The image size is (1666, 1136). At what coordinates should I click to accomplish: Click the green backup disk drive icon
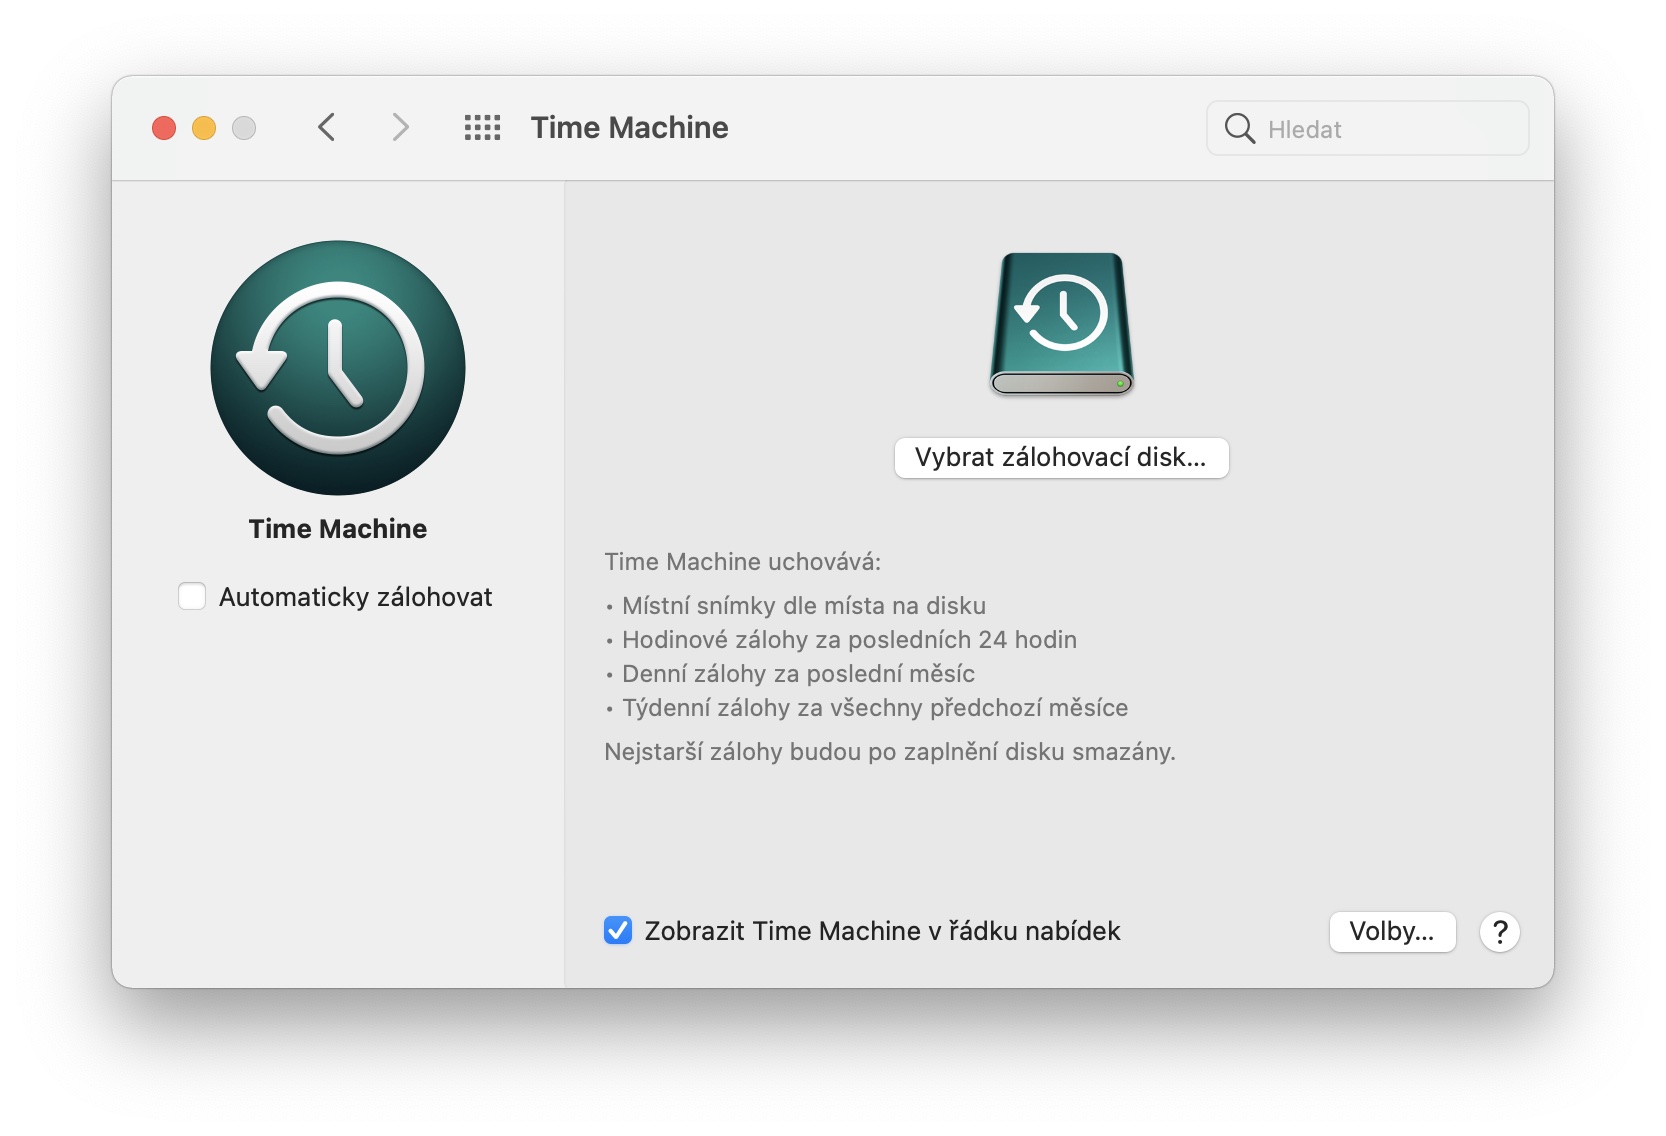[x=1061, y=324]
